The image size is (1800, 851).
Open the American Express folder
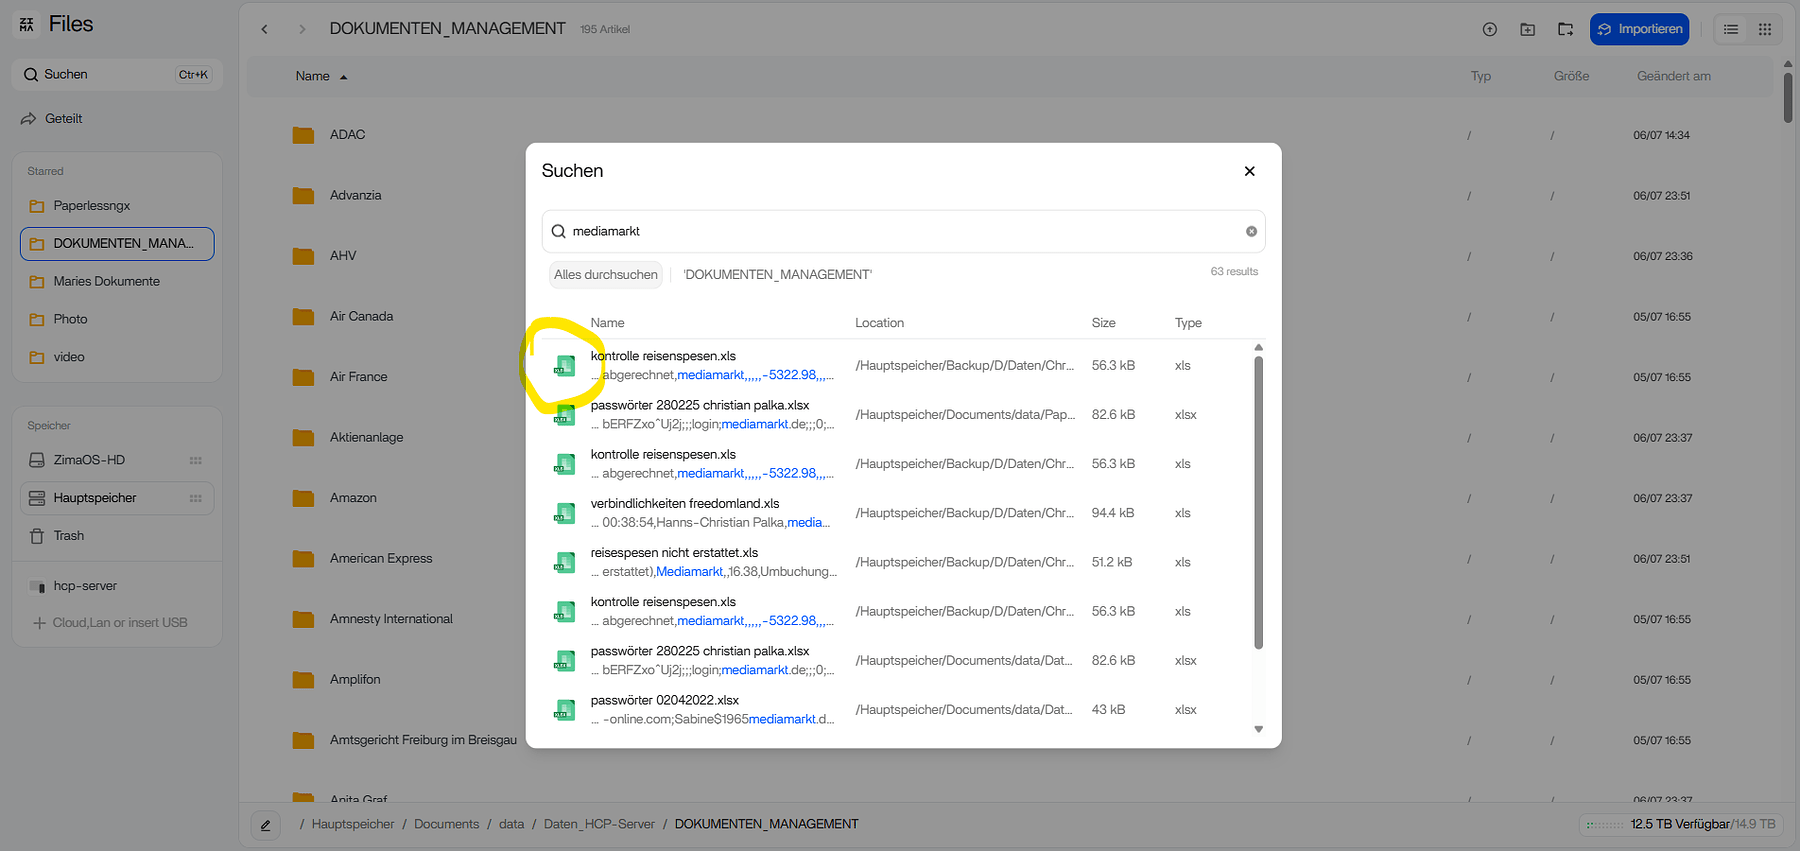click(x=381, y=559)
